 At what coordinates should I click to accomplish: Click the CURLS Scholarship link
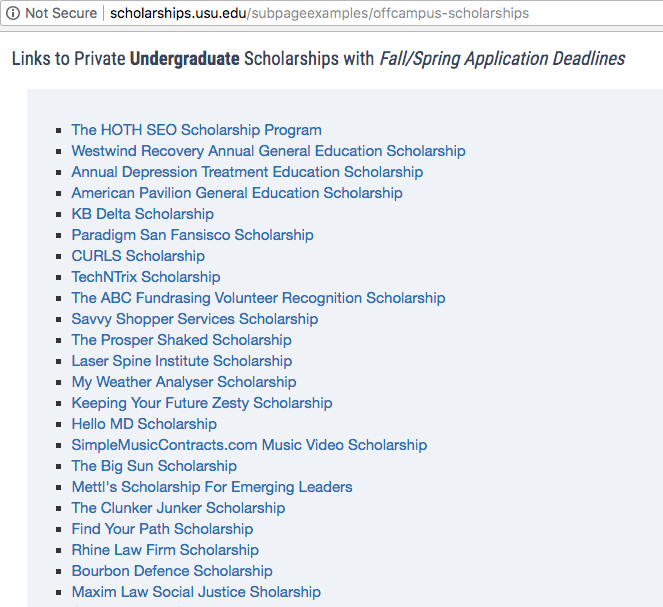tap(138, 256)
